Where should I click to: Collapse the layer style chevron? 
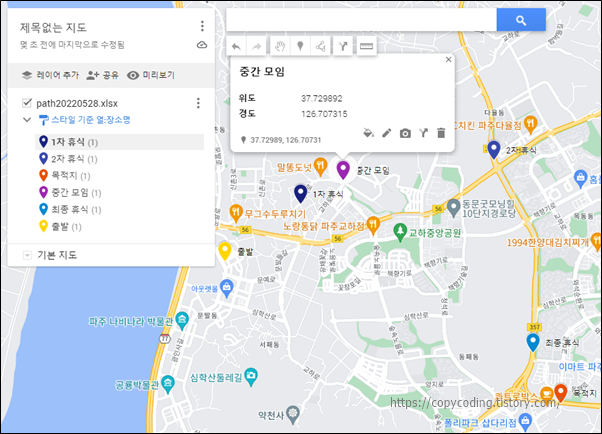(27, 119)
